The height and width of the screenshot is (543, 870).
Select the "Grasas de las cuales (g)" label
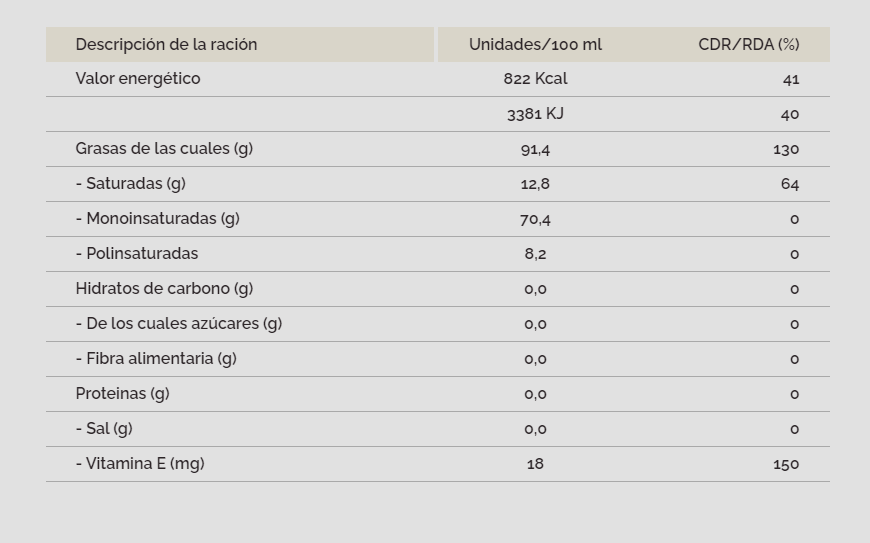click(x=164, y=149)
